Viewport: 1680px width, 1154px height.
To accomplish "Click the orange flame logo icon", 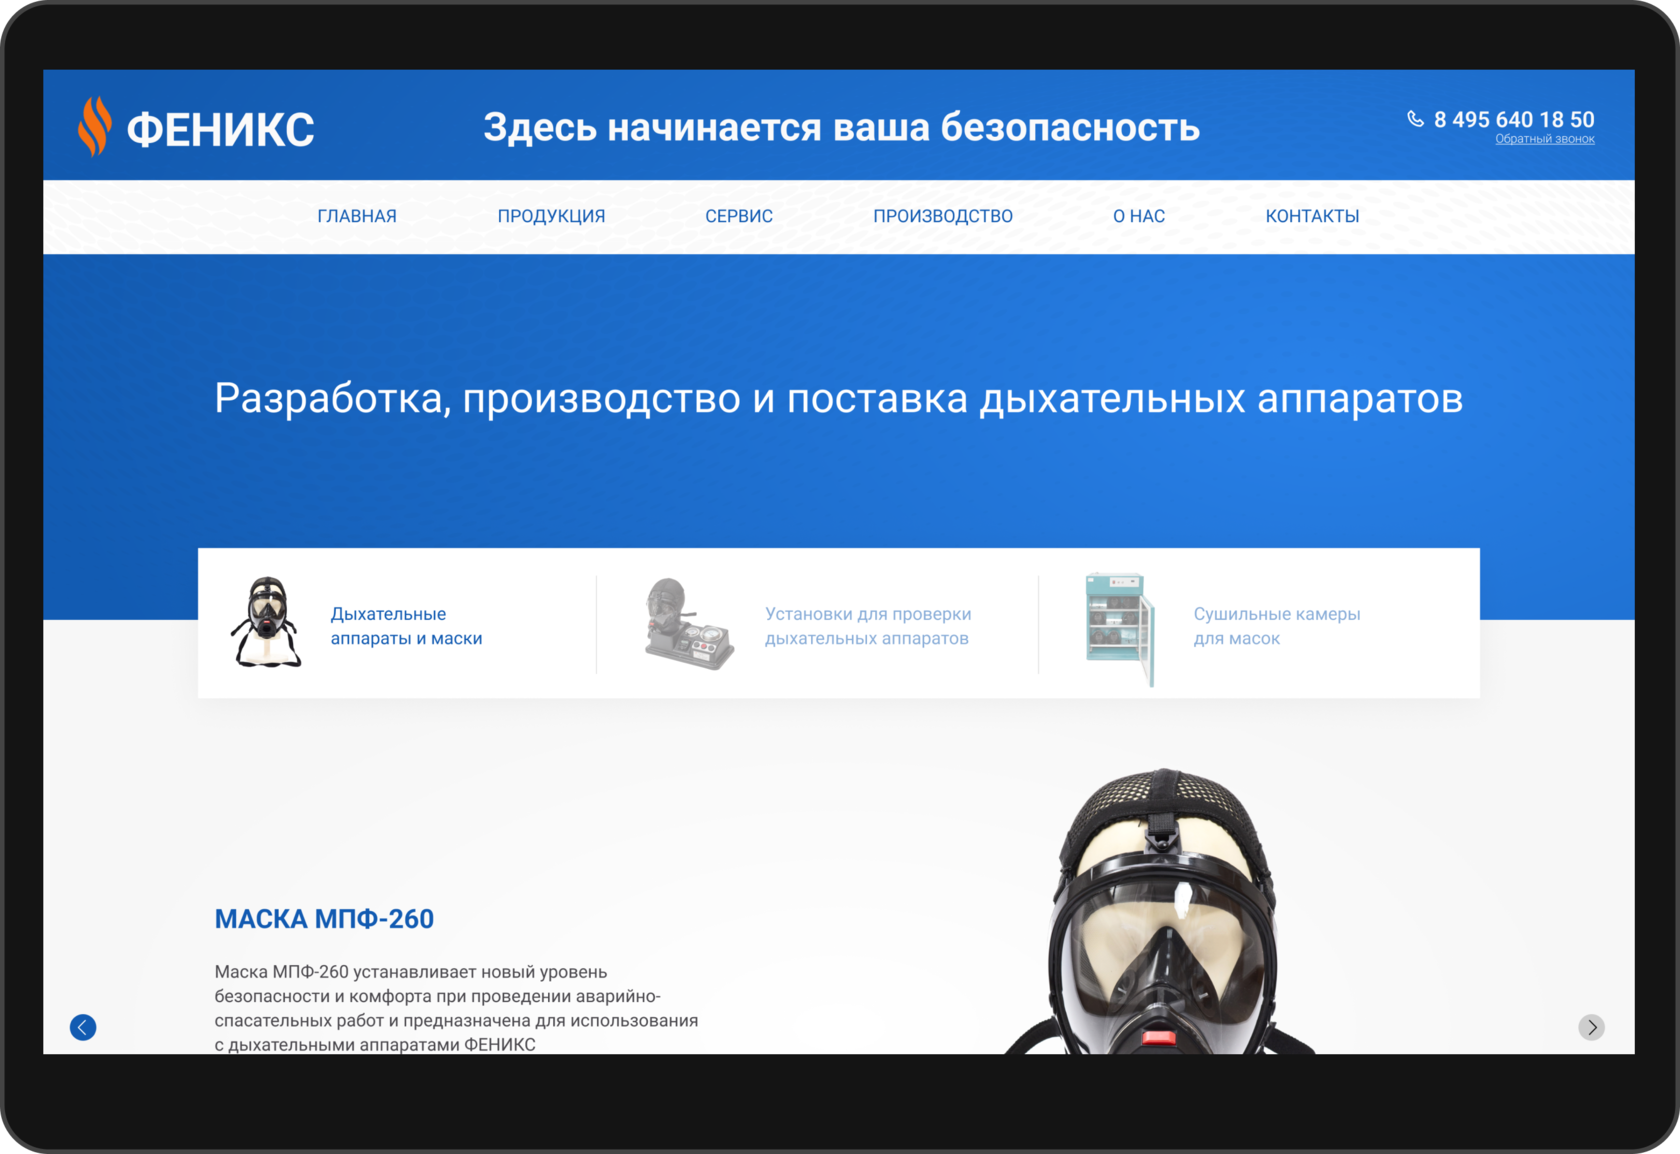I will (x=94, y=127).
